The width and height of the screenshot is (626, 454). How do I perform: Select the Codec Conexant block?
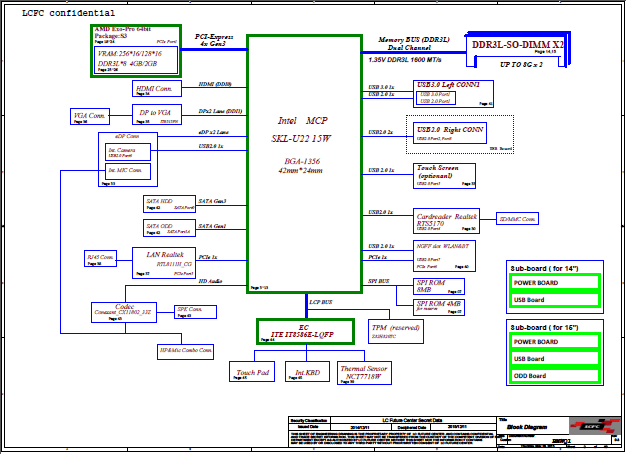pos(125,311)
